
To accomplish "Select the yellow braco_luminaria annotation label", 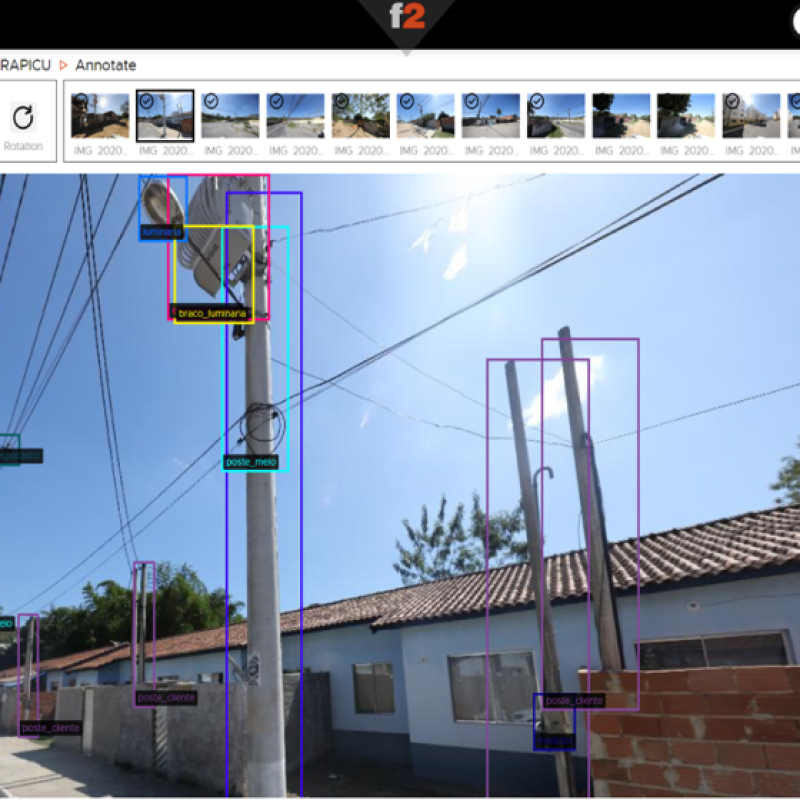I will click(211, 314).
